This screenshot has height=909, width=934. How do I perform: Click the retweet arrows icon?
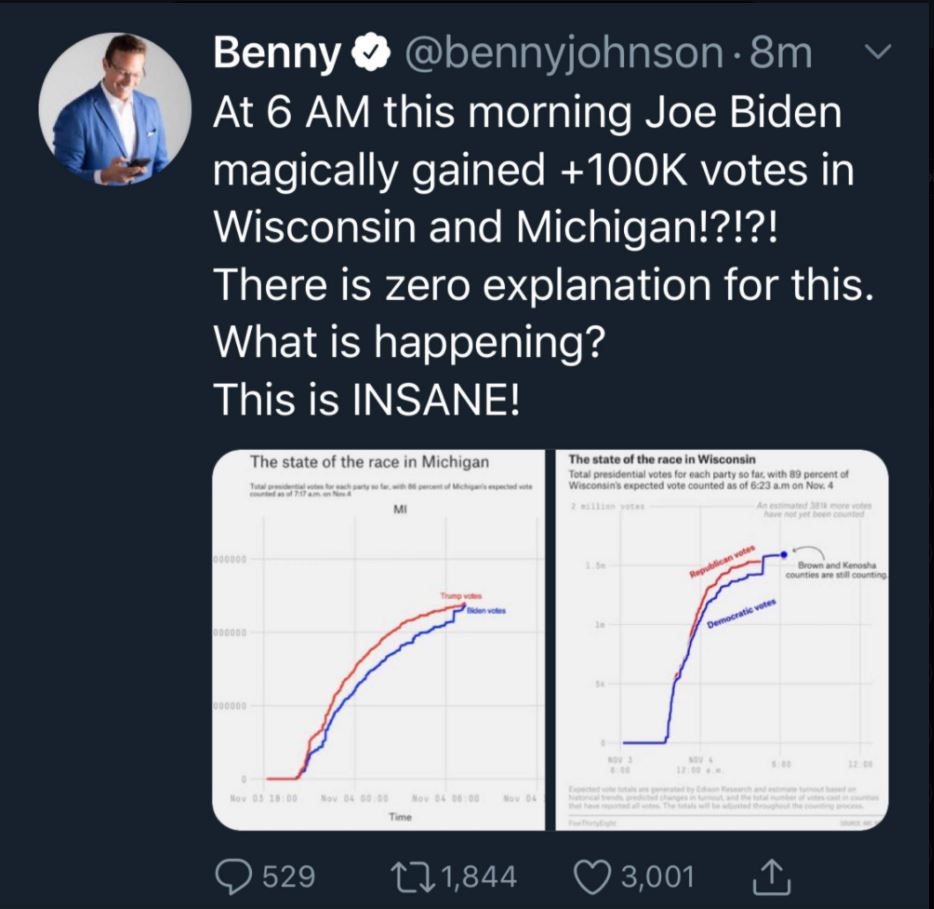413,876
